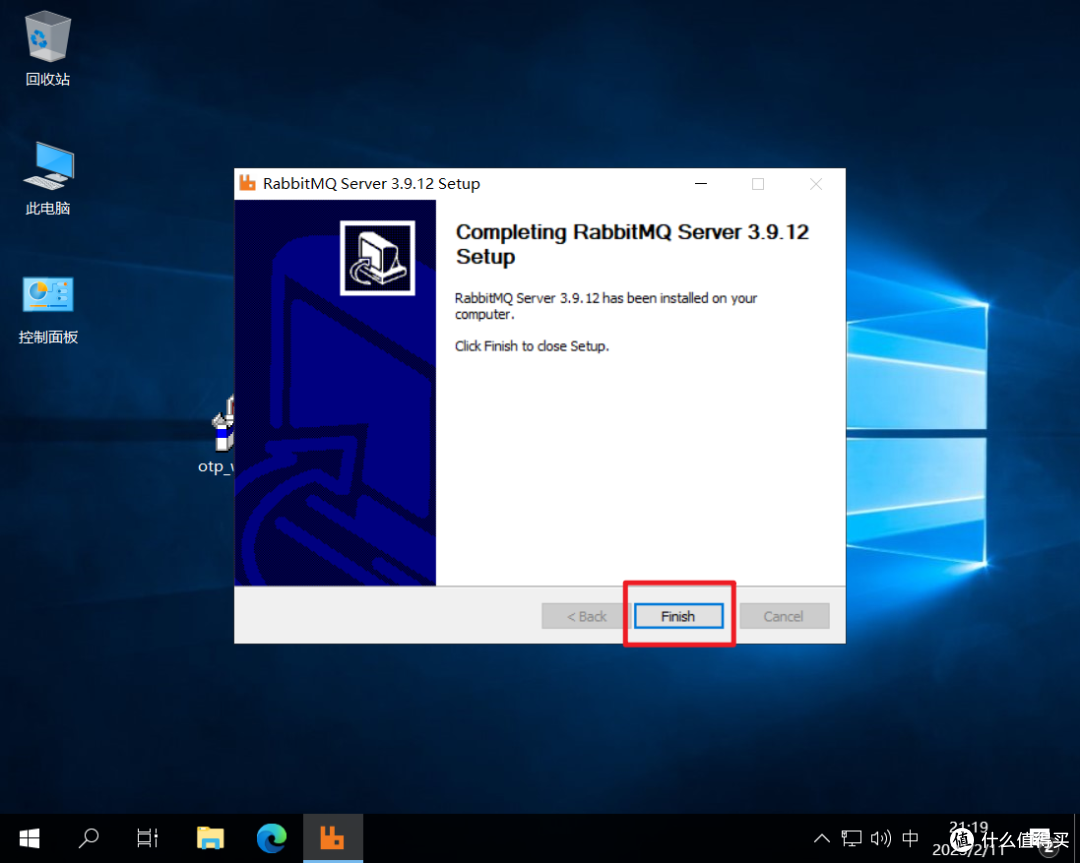This screenshot has height=863, width=1080.
Task: Minimize the RabbitMQ Setup window
Action: (701, 184)
